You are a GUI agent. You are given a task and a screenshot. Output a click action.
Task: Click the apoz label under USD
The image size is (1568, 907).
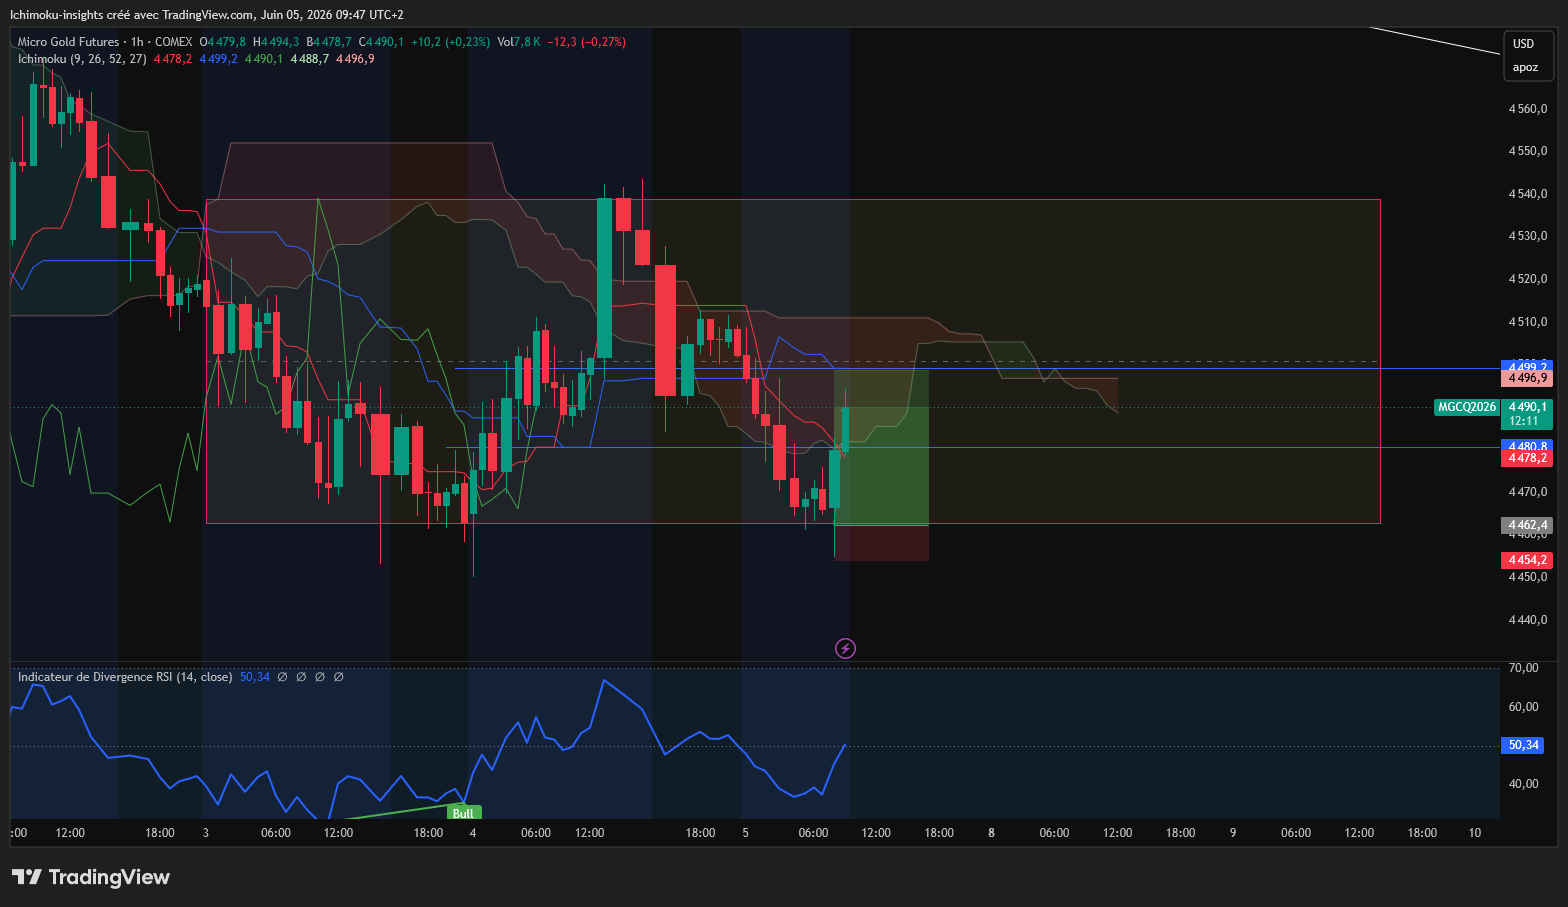pos(1525,68)
